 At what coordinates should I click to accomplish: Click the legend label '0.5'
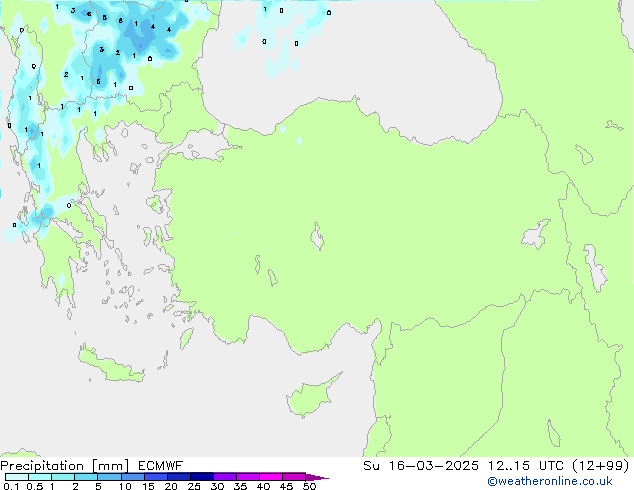34,486
